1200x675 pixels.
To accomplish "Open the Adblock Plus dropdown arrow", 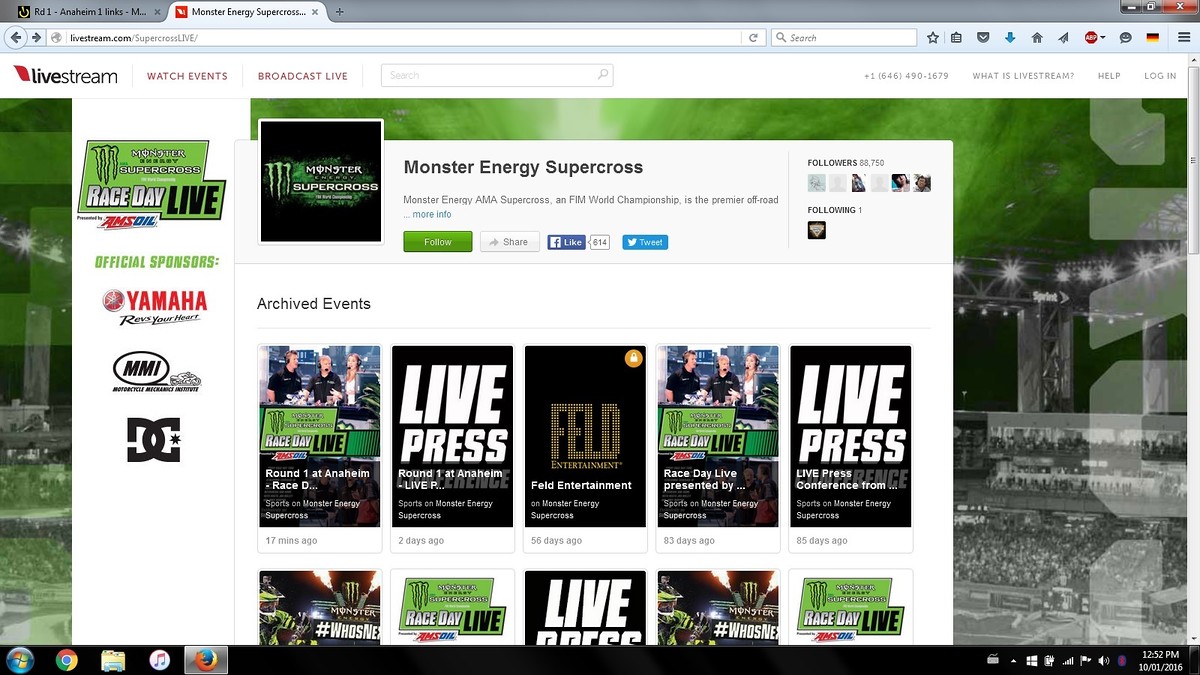I will click(x=1103, y=38).
